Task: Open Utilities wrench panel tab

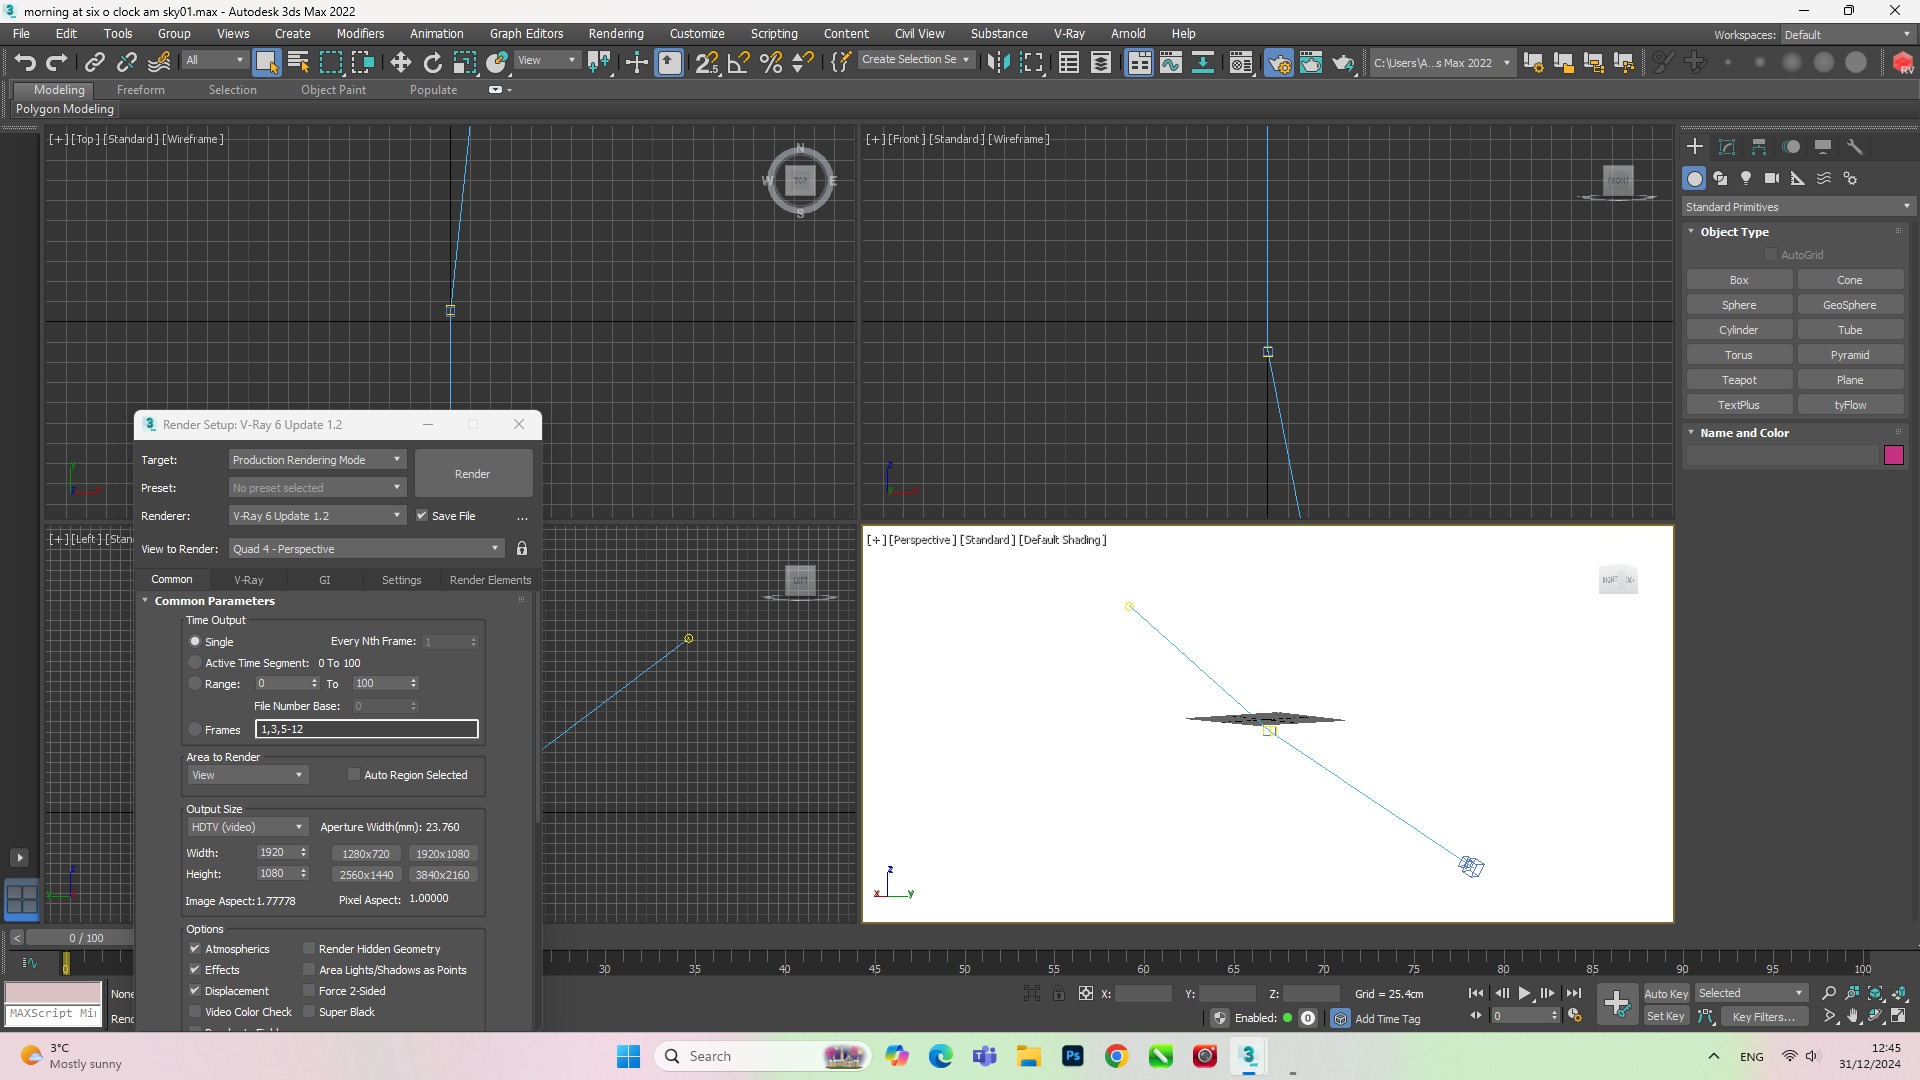Action: [1855, 147]
